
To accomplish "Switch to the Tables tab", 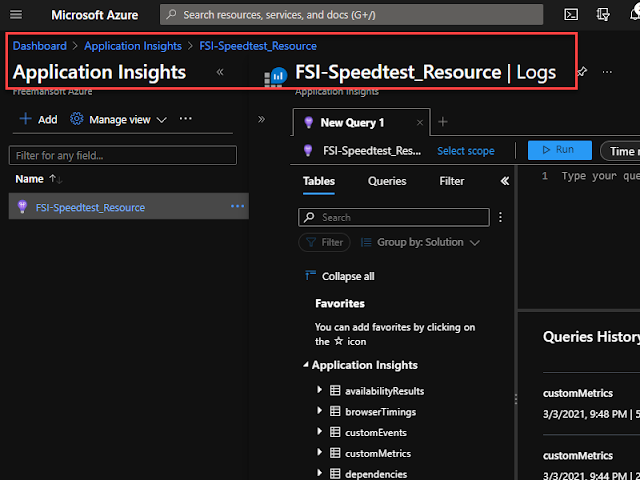I will pos(319,181).
